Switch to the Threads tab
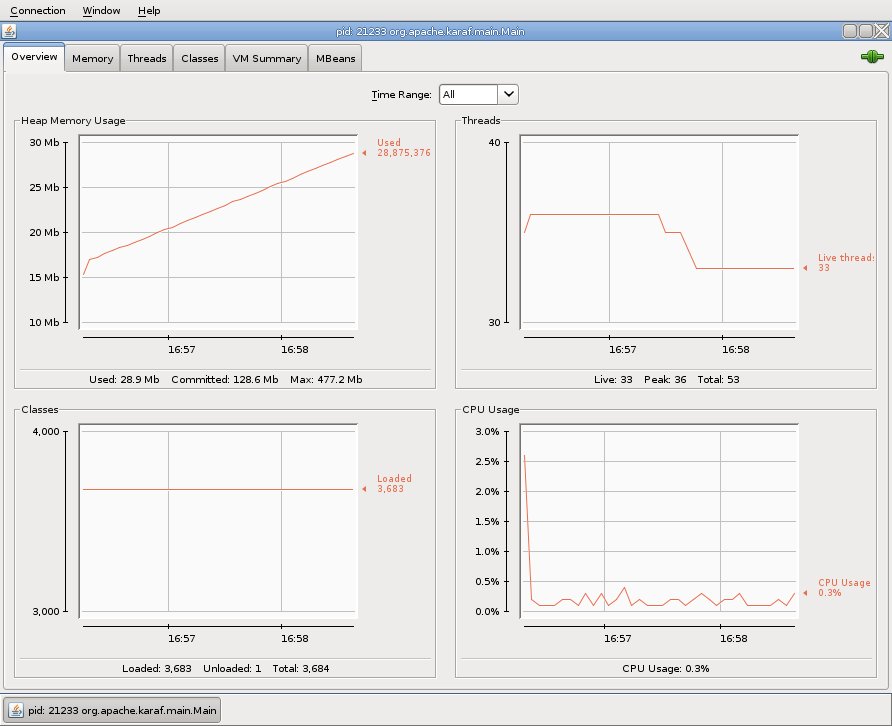 (147, 59)
